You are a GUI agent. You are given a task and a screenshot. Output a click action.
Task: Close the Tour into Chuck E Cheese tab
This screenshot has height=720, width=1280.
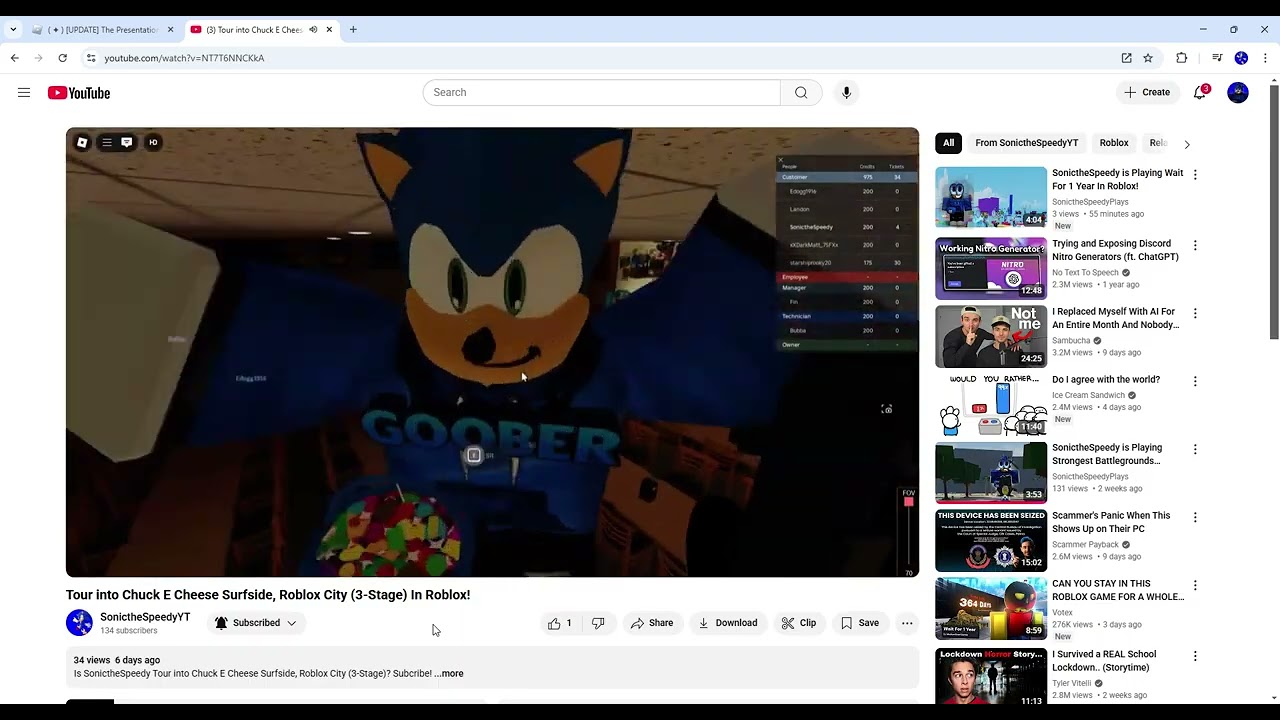click(x=329, y=30)
